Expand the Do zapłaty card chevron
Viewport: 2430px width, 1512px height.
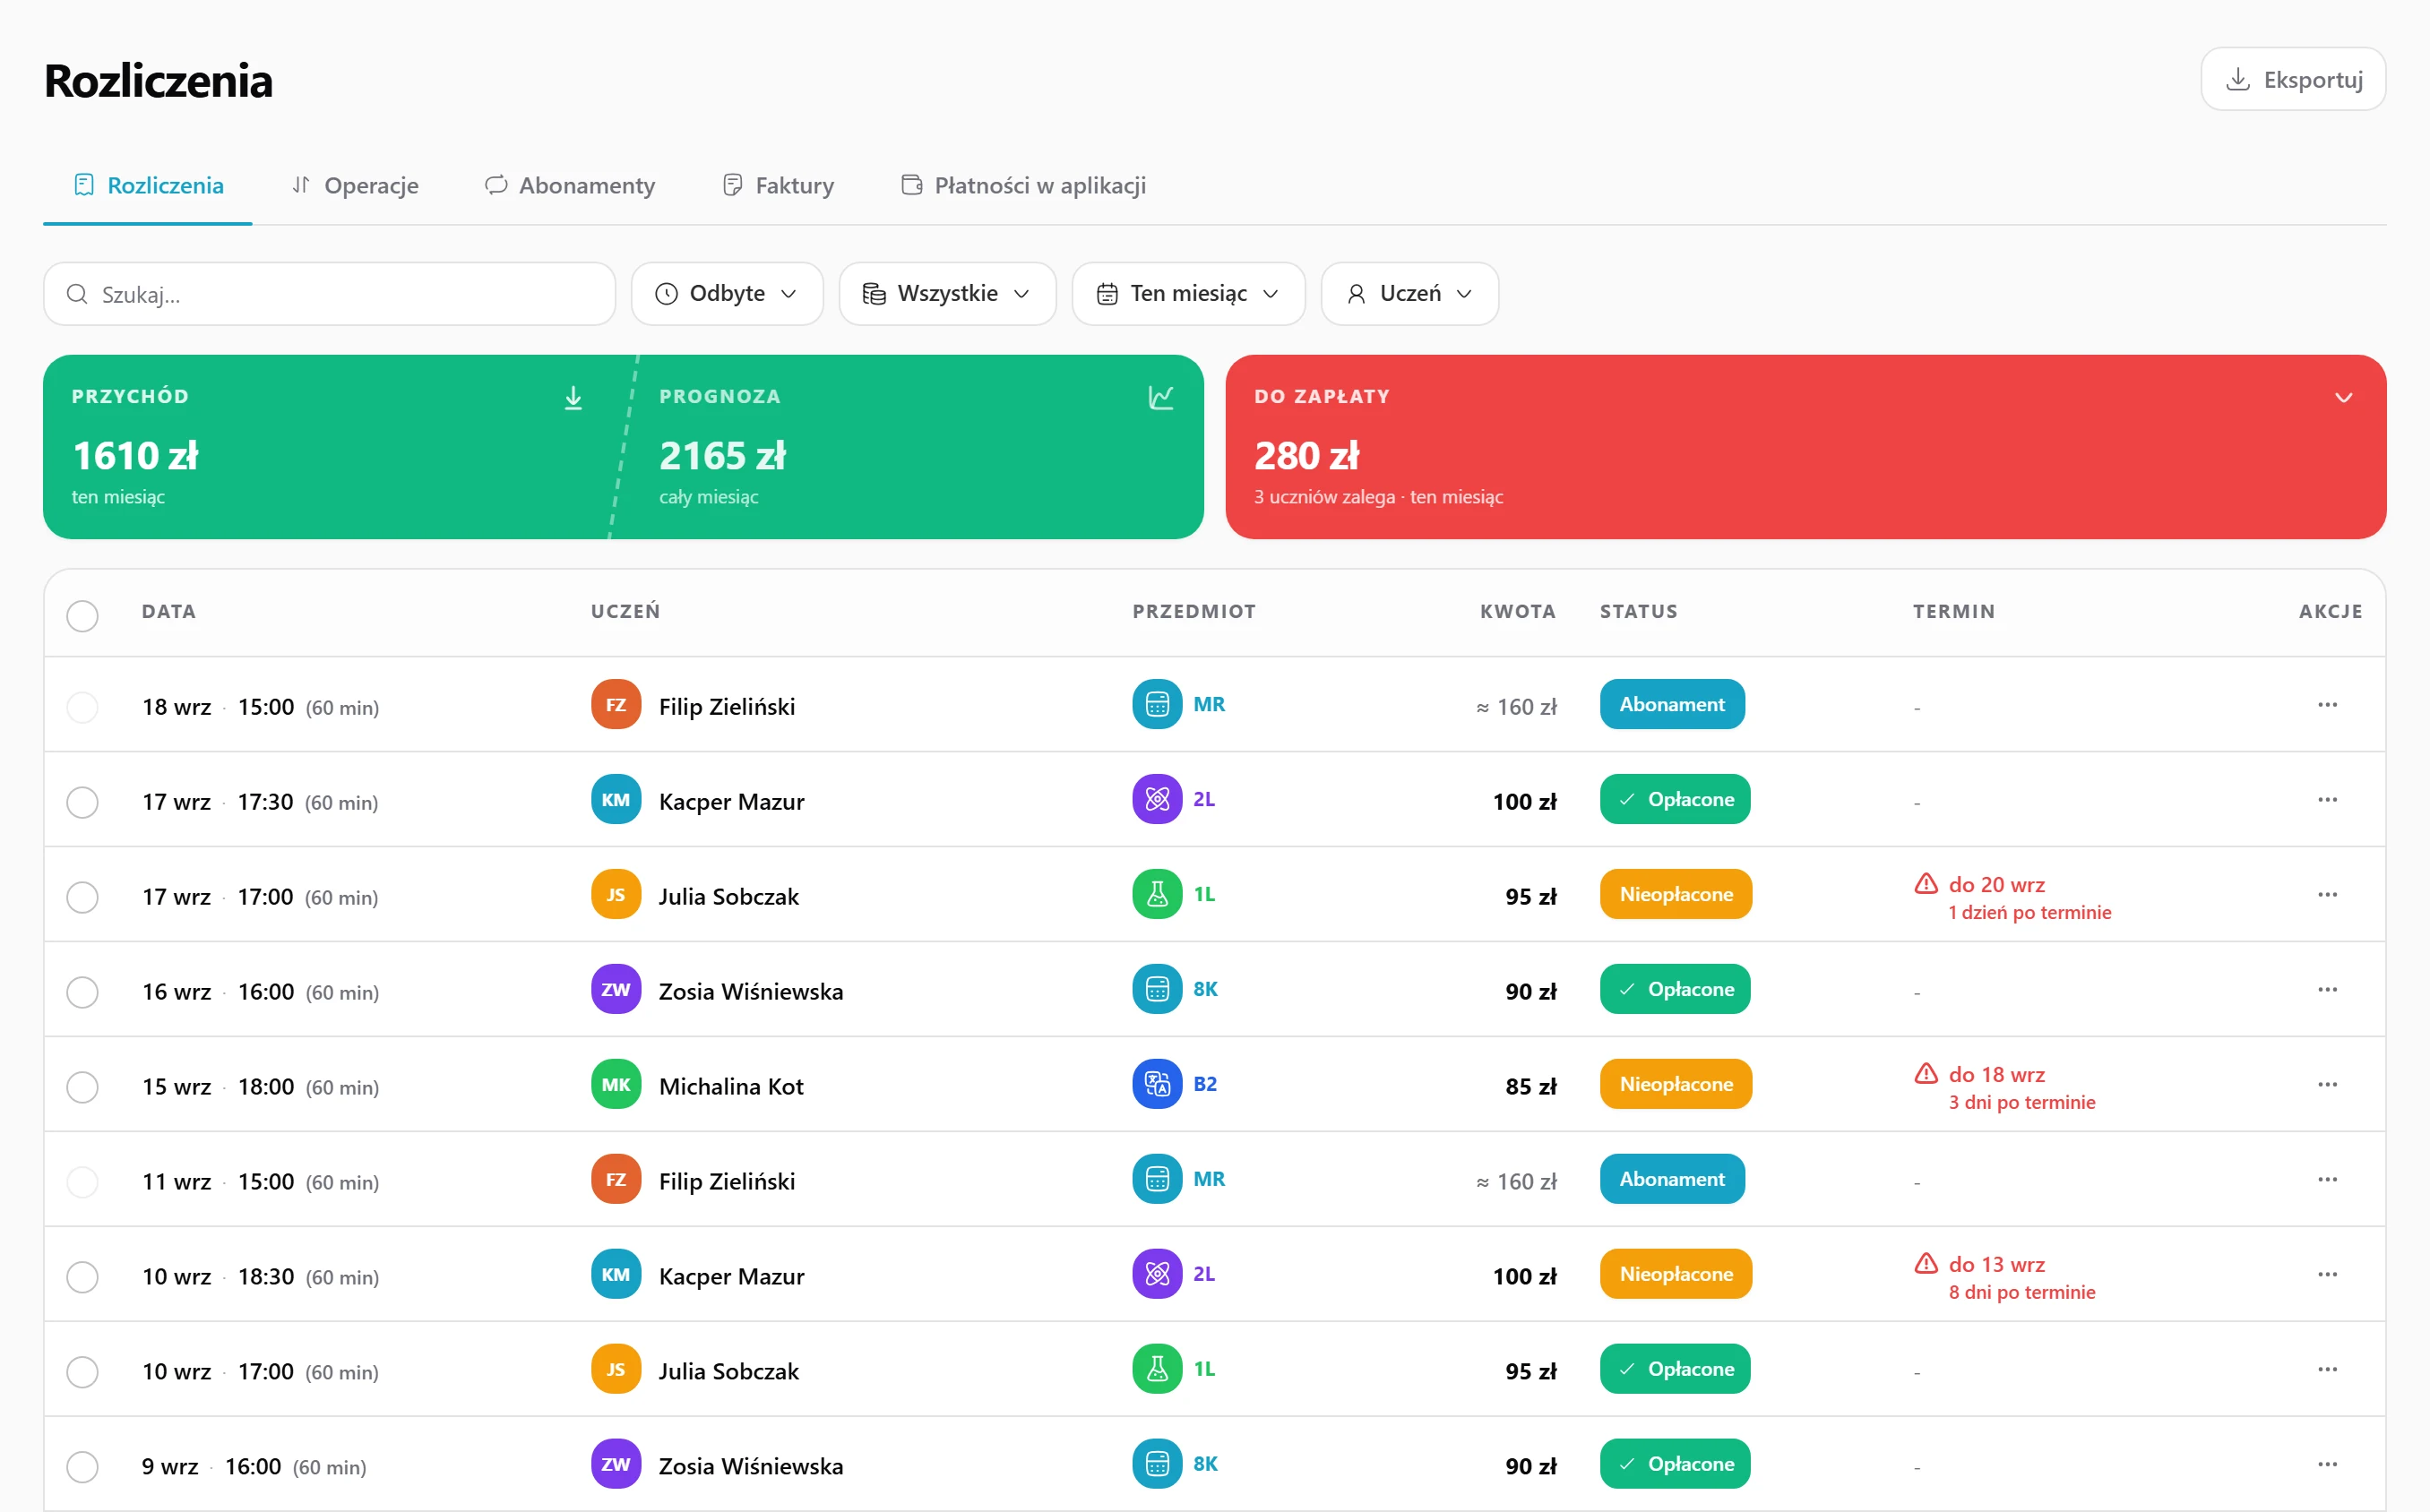click(2343, 398)
